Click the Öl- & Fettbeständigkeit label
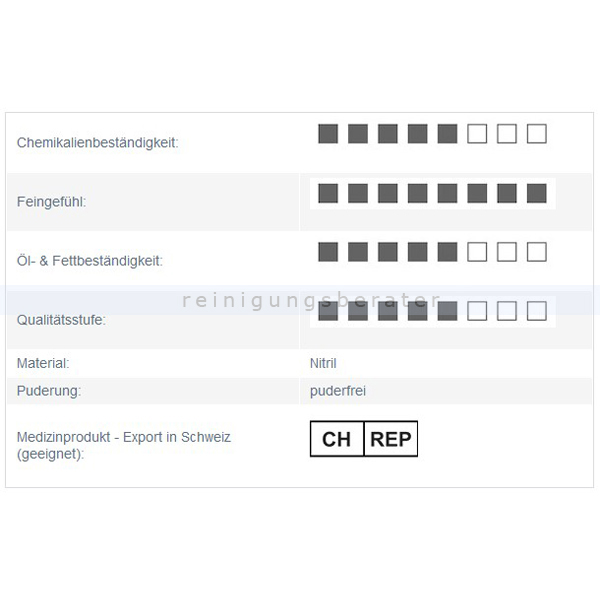This screenshot has height=600, width=600. 90,261
